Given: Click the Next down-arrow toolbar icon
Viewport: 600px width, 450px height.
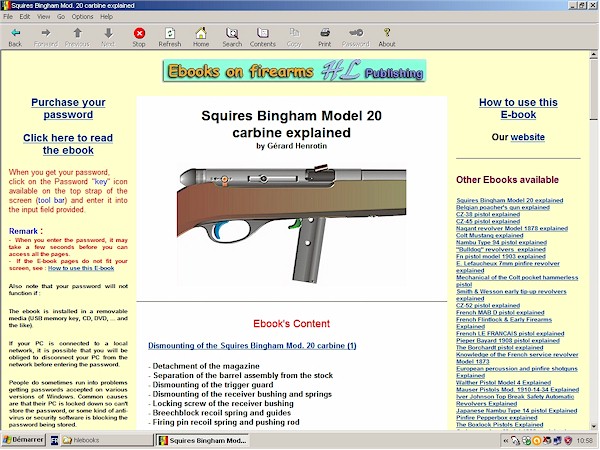Looking at the screenshot, I should [x=108, y=33].
